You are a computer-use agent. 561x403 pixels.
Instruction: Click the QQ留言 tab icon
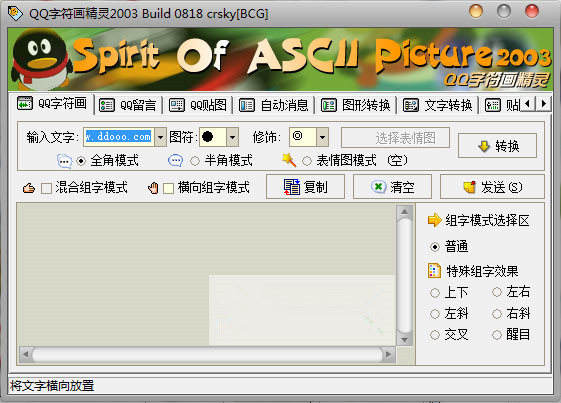[x=107, y=105]
